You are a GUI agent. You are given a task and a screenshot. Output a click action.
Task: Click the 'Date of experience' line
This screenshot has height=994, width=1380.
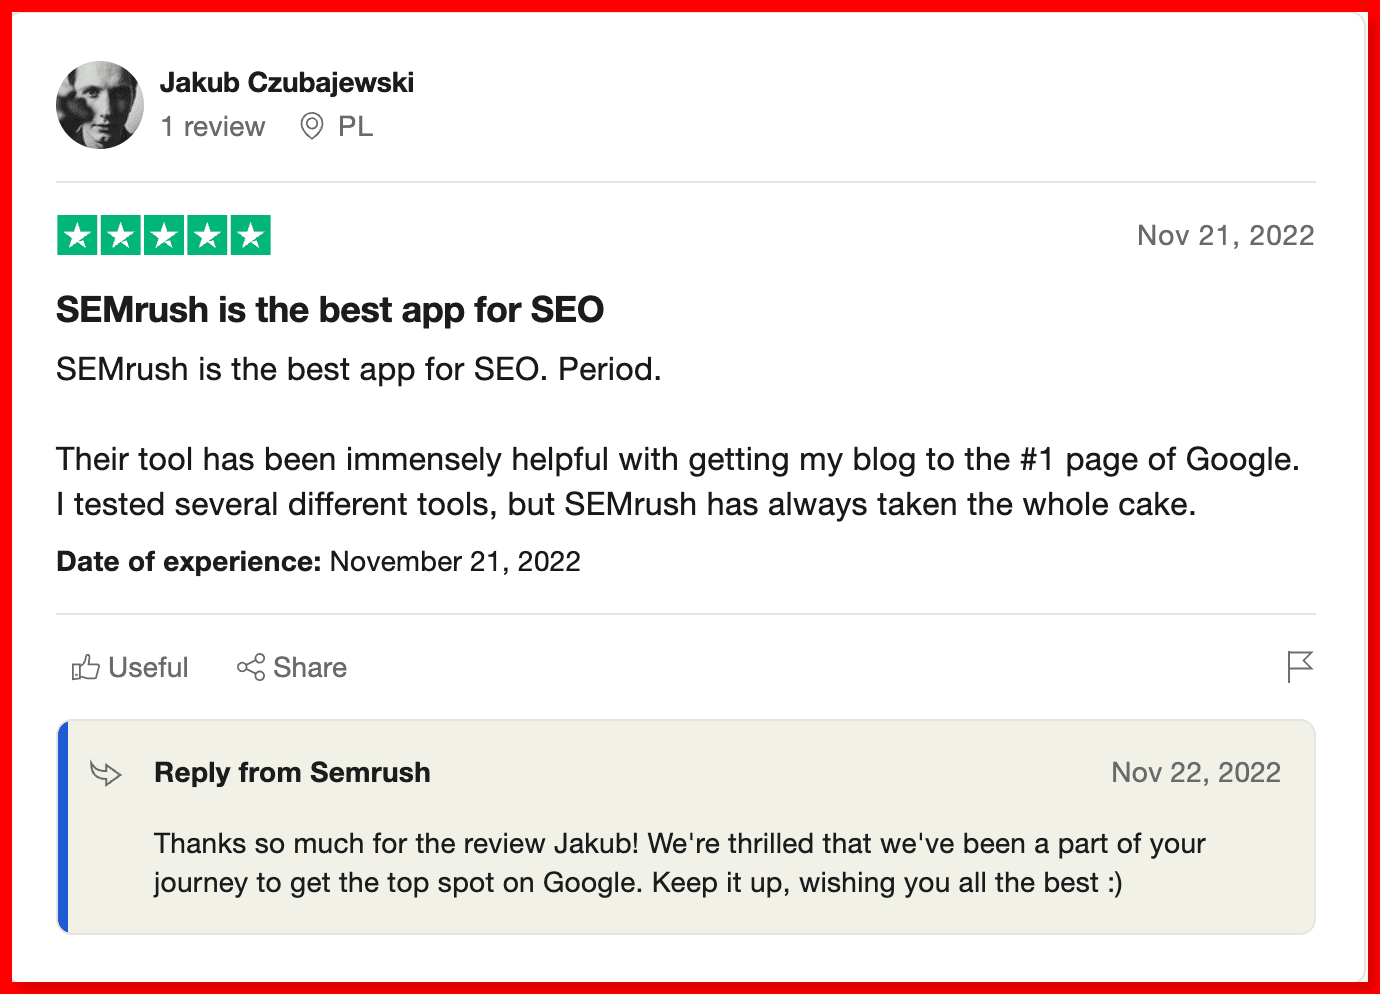(x=318, y=561)
